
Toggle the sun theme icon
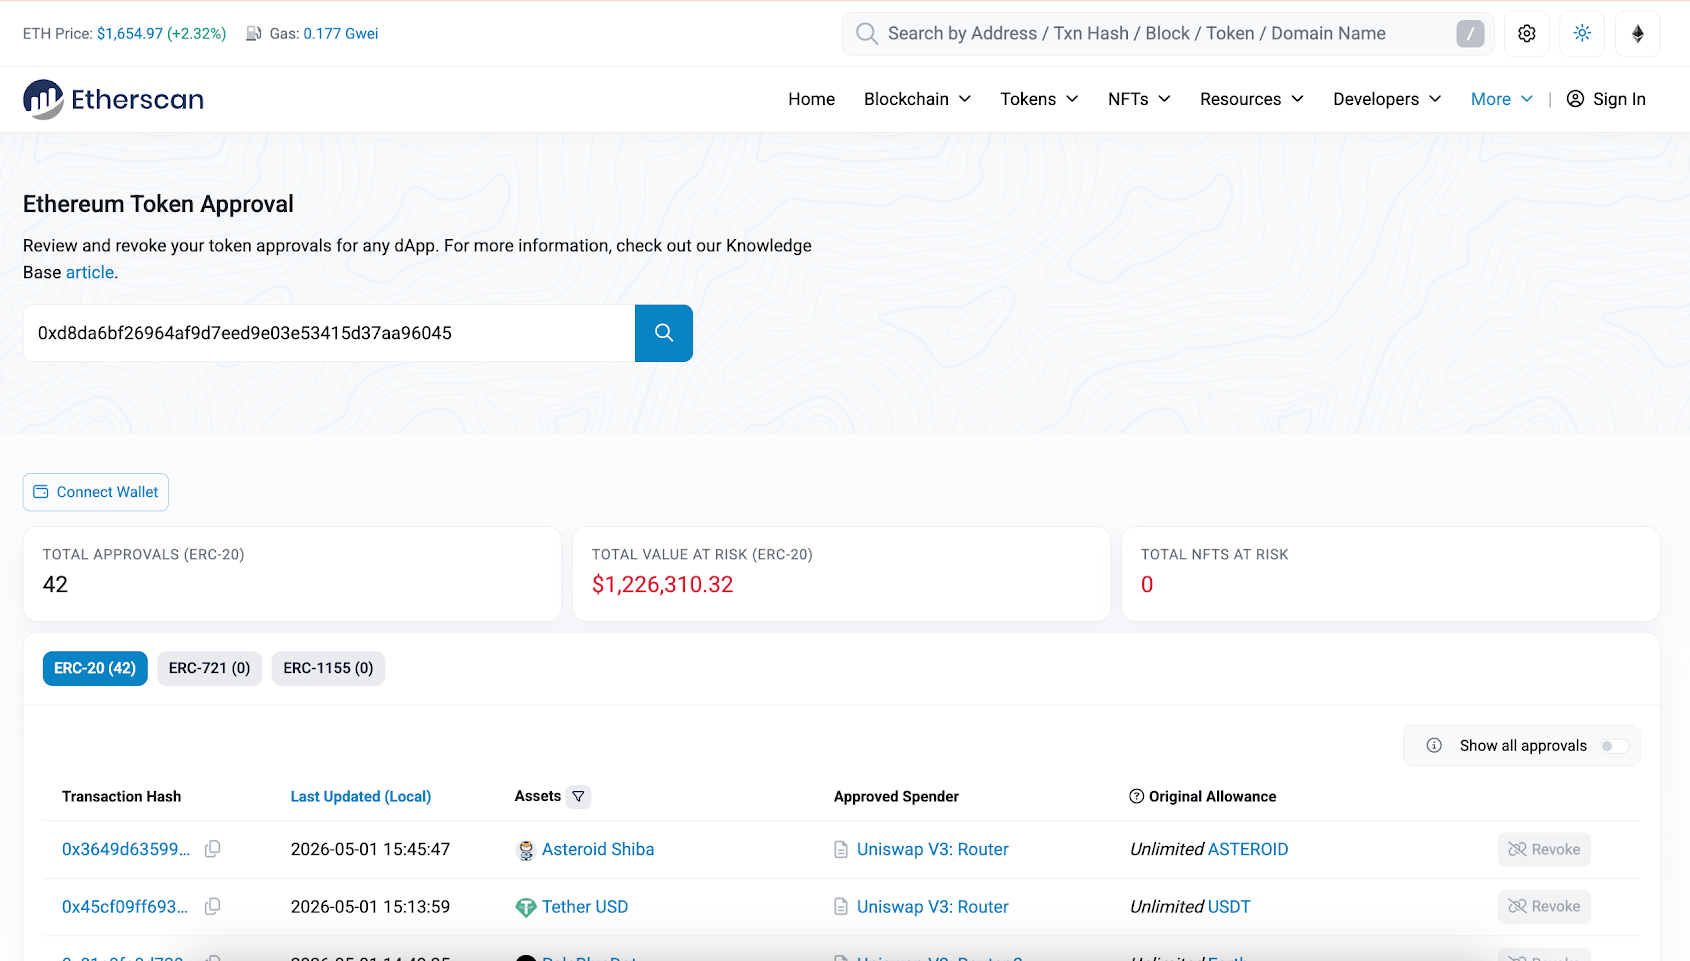1582,34
